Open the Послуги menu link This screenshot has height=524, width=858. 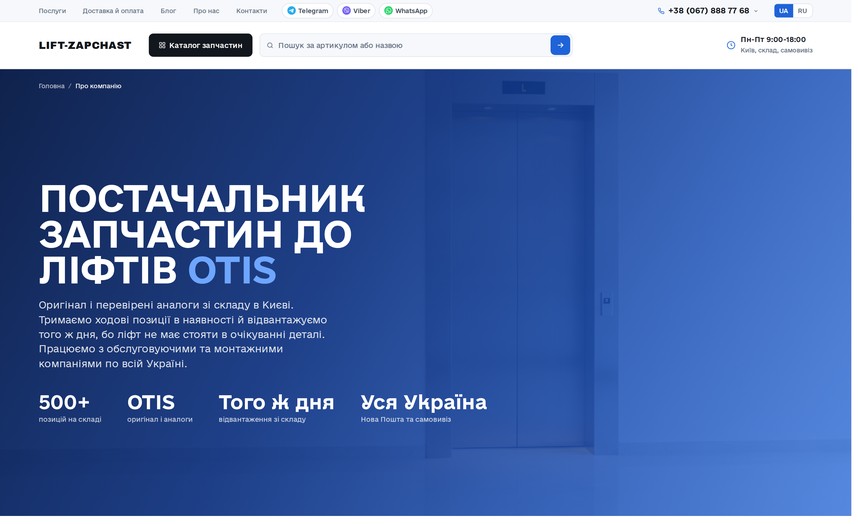[52, 11]
